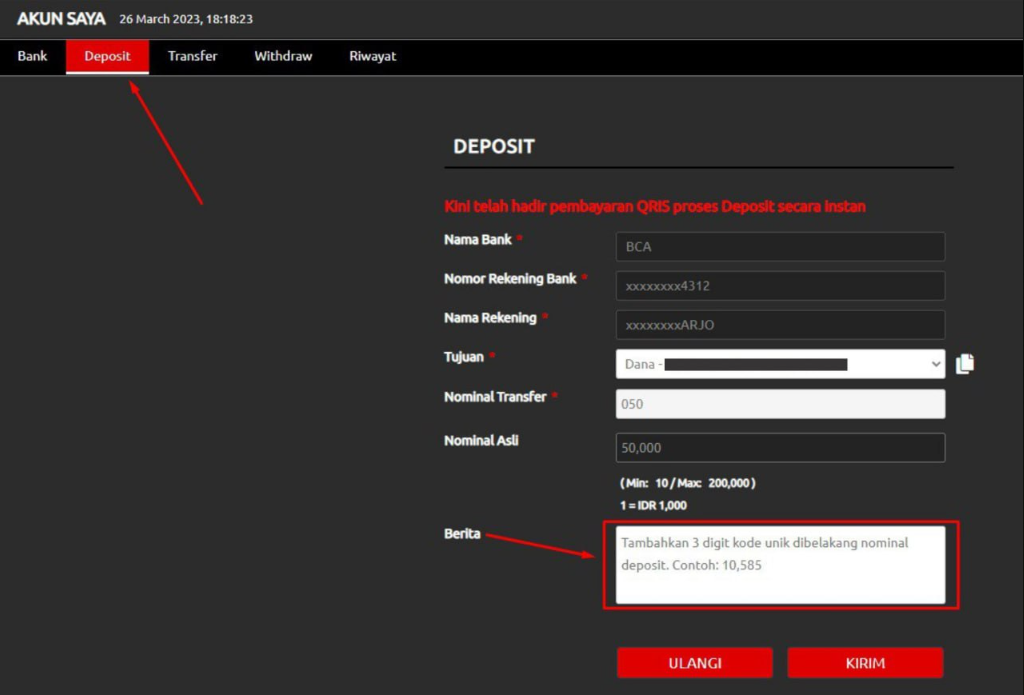Click the Min/Max limit info text
Screen dimensions: 1024x695
(687, 483)
